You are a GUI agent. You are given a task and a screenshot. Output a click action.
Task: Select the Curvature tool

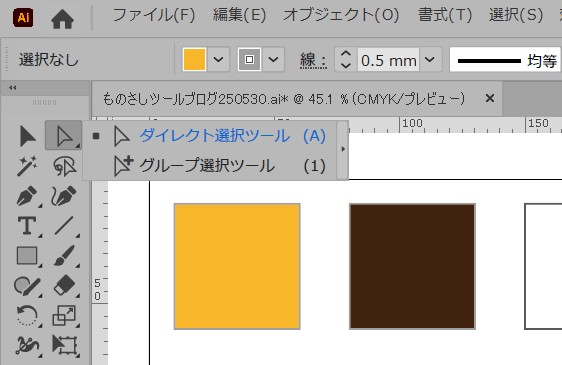click(x=64, y=196)
